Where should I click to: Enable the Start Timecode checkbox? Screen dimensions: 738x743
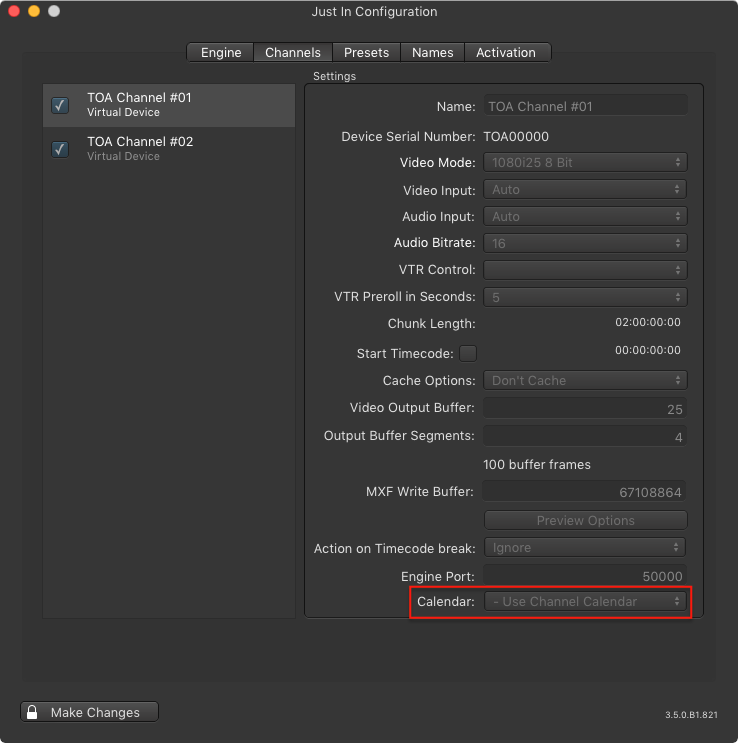(x=468, y=353)
